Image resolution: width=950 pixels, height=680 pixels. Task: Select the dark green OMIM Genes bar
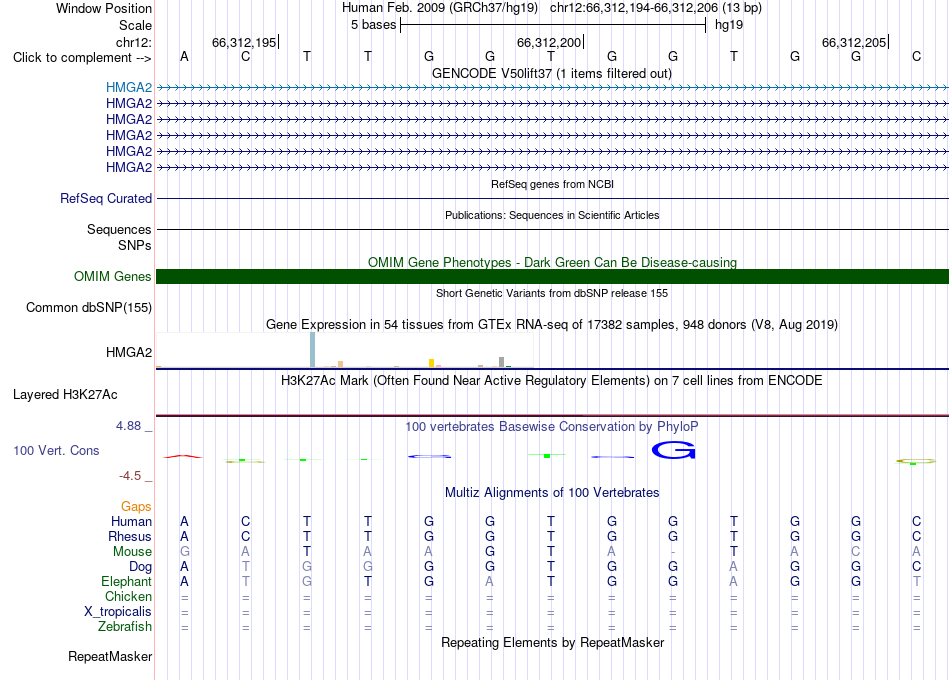(552, 276)
